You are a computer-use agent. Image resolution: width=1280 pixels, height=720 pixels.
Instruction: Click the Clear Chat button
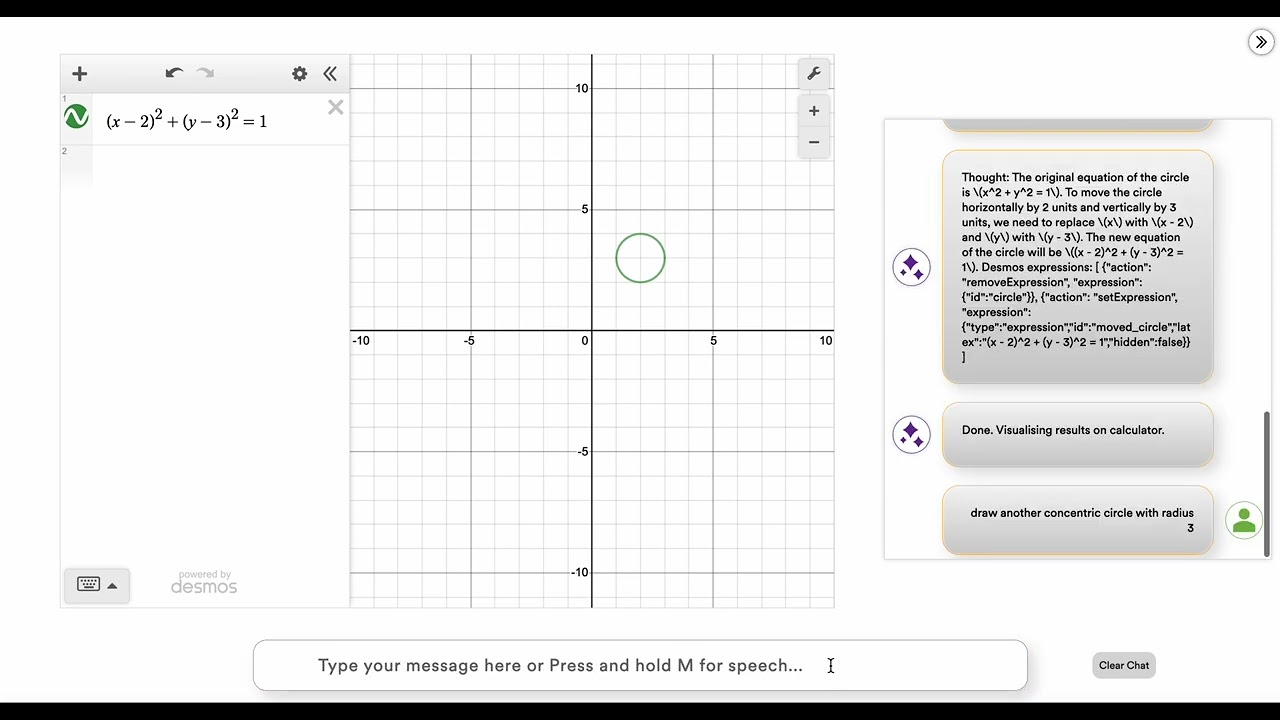coord(1124,665)
